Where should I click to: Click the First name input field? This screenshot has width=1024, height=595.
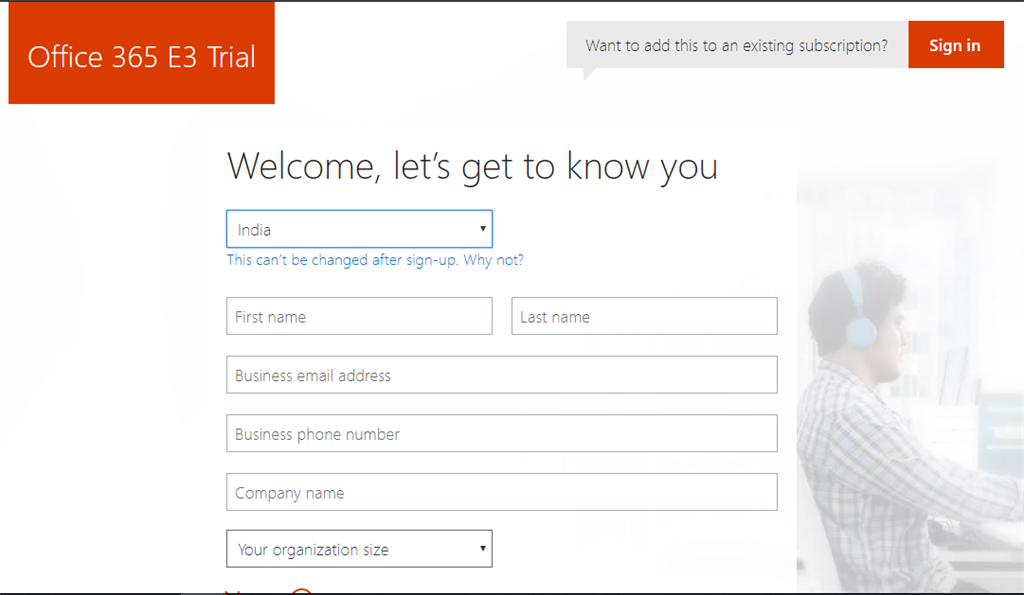(359, 315)
